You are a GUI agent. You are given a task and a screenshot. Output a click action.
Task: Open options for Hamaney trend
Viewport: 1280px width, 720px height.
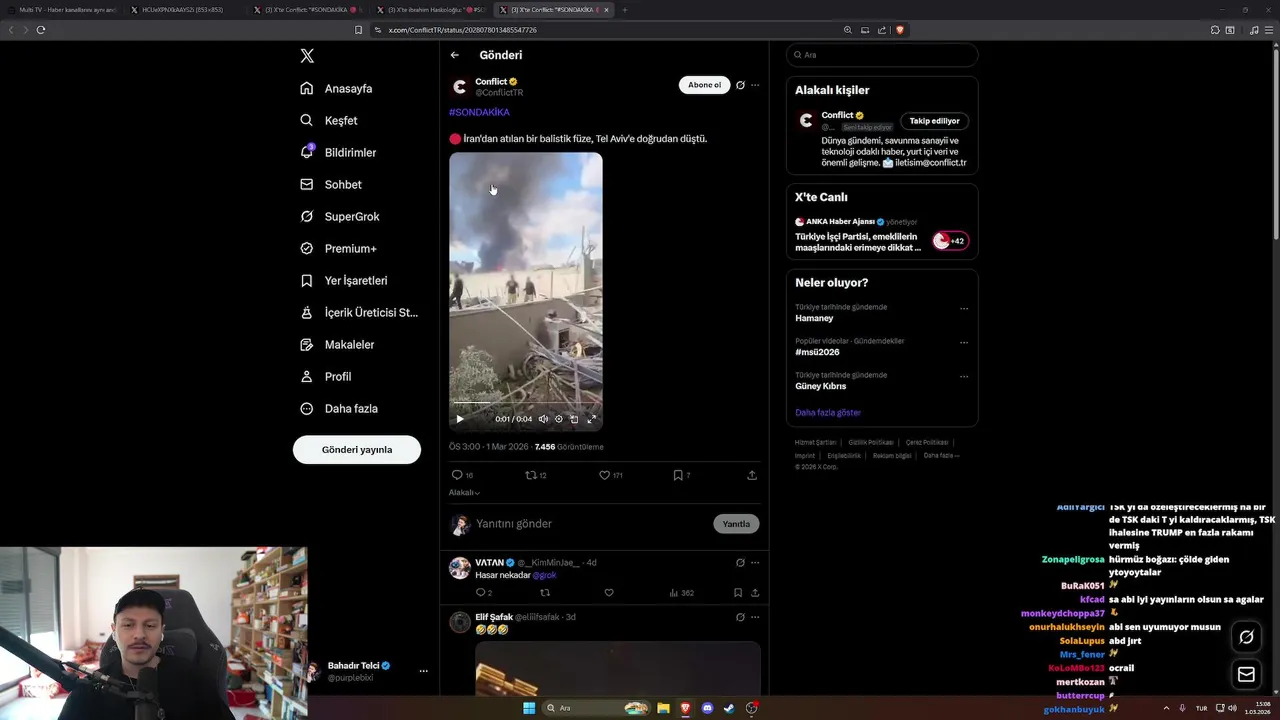pyautogui.click(x=964, y=309)
